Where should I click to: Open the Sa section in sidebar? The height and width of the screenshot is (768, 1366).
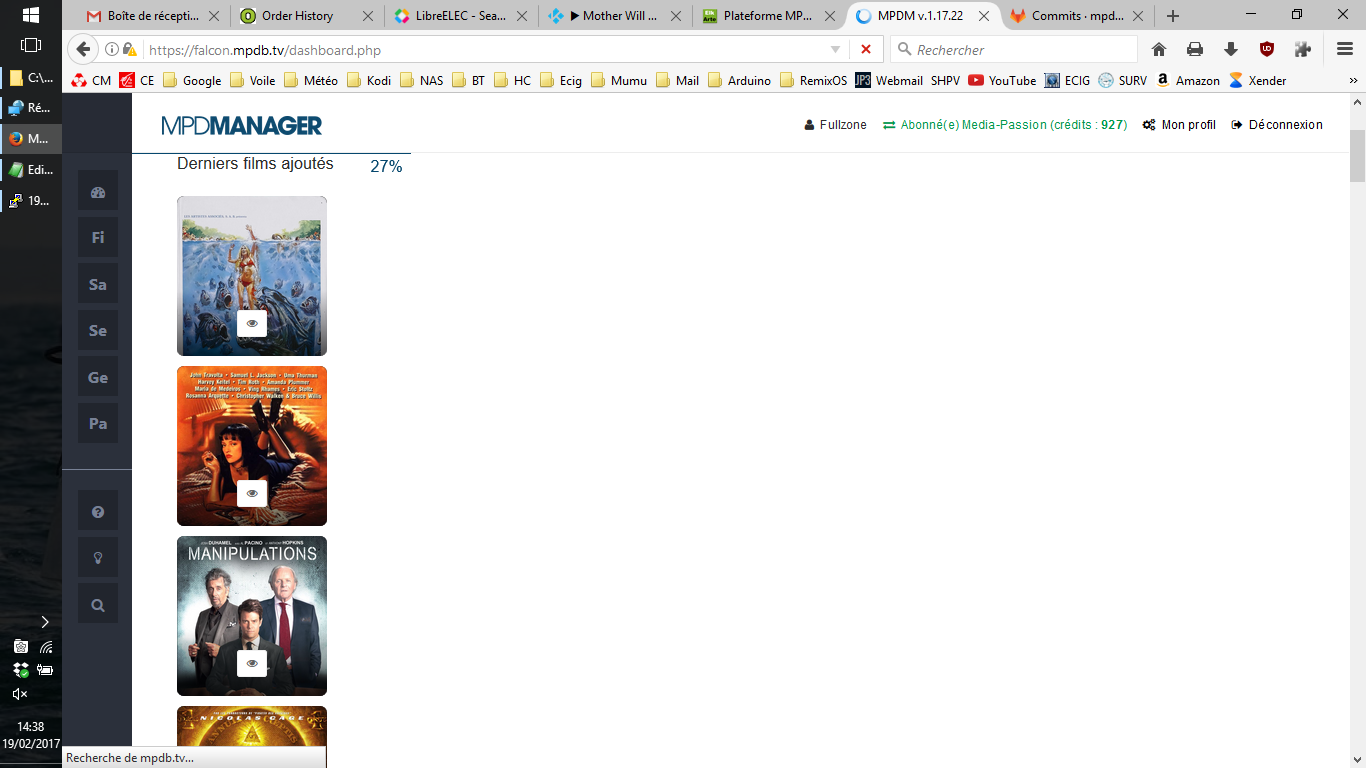pyautogui.click(x=98, y=284)
